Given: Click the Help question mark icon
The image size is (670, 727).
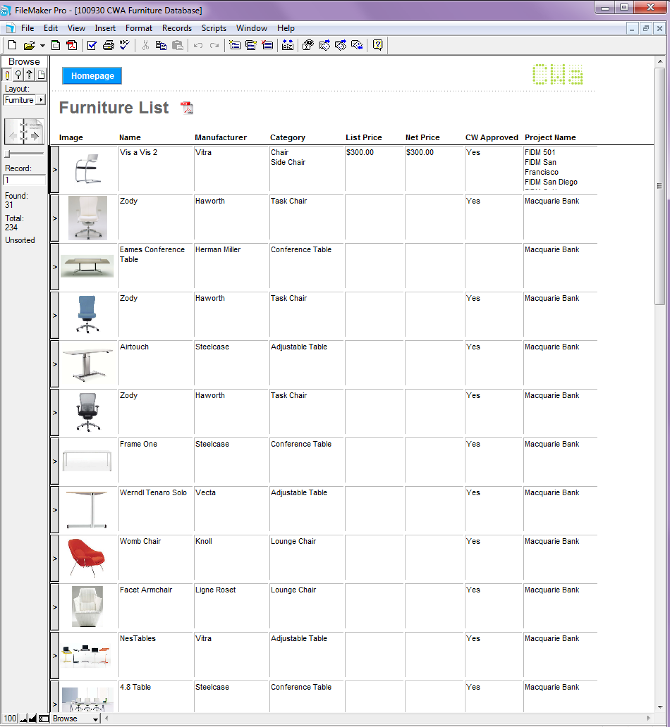Looking at the screenshot, I should [x=377, y=45].
